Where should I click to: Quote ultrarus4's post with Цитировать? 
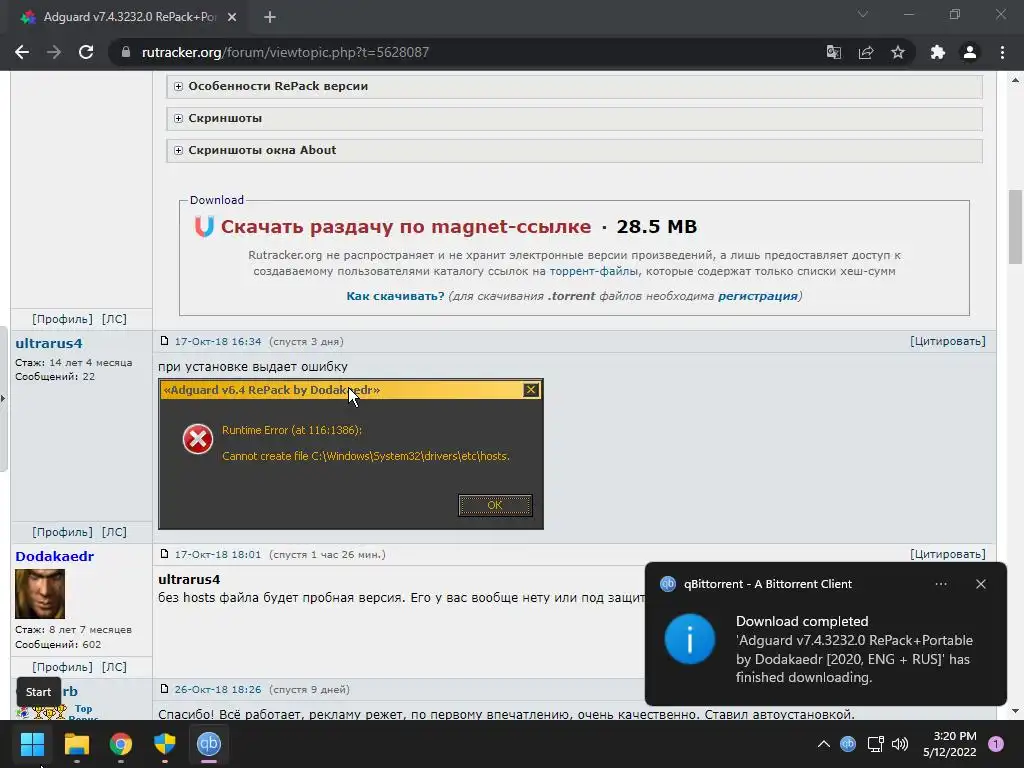(x=948, y=341)
